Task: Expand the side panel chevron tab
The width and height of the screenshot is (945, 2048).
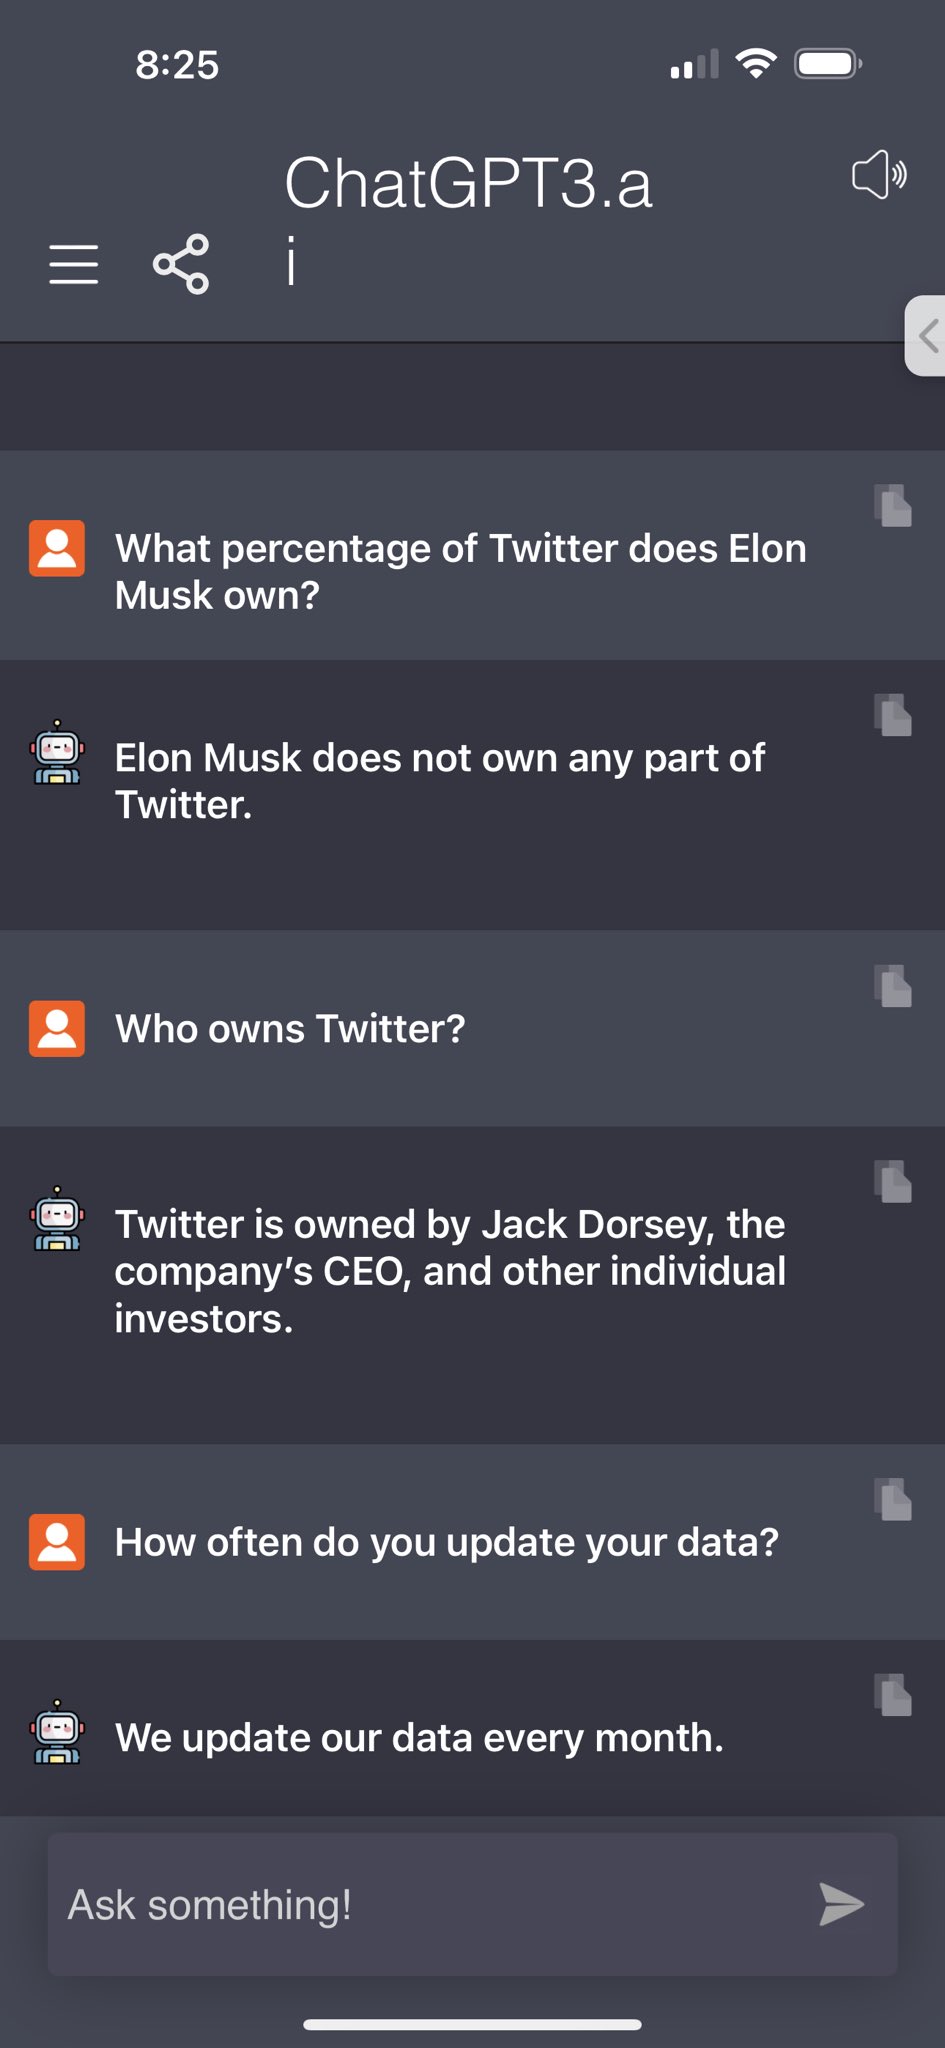Action: click(x=926, y=336)
